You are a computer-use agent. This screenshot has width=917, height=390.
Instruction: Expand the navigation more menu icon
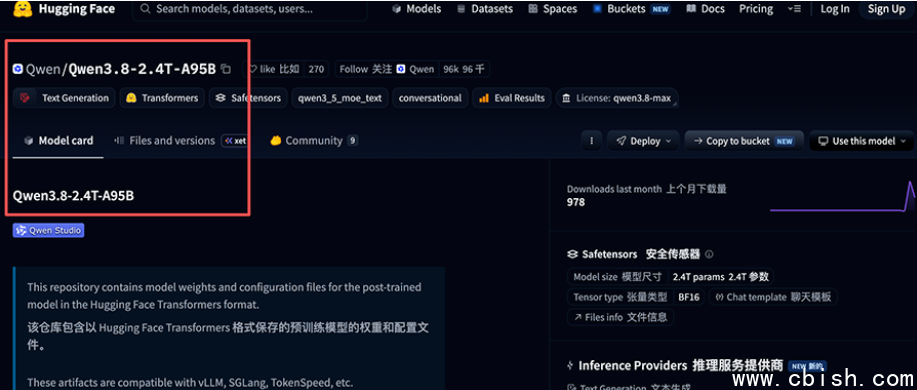(795, 9)
